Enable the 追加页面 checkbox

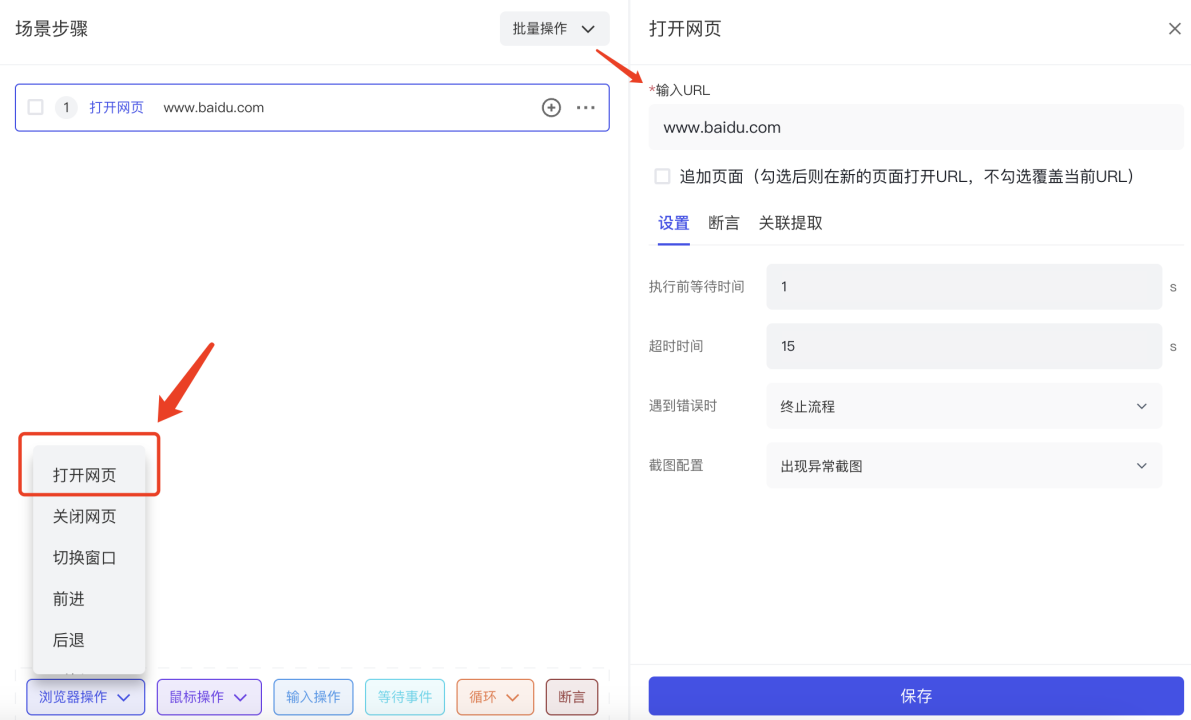[662, 176]
